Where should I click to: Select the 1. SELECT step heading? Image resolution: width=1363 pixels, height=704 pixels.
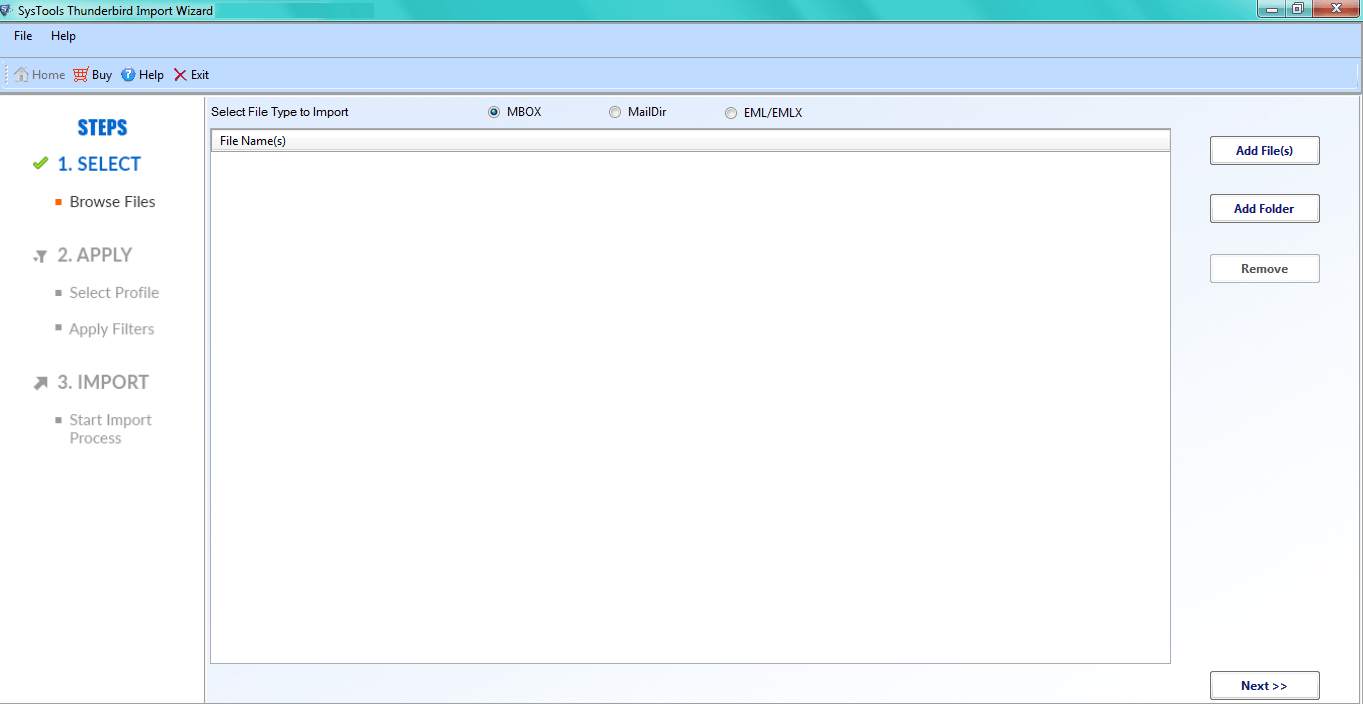tap(99, 164)
